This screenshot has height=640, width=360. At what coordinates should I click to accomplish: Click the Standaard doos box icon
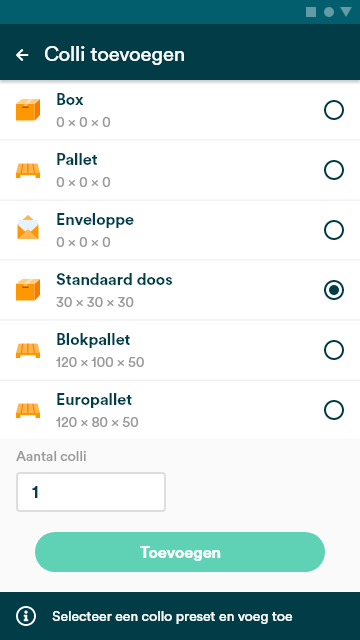pos(28,290)
